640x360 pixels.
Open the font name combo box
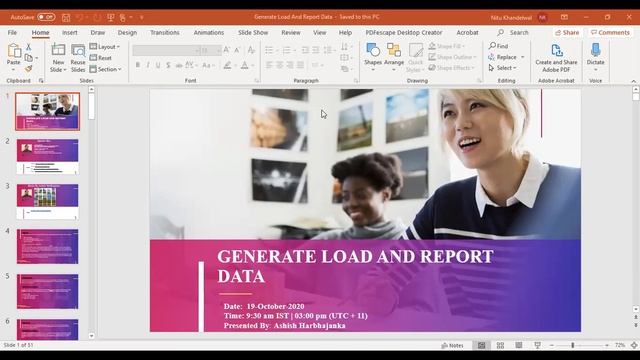[x=166, y=50]
